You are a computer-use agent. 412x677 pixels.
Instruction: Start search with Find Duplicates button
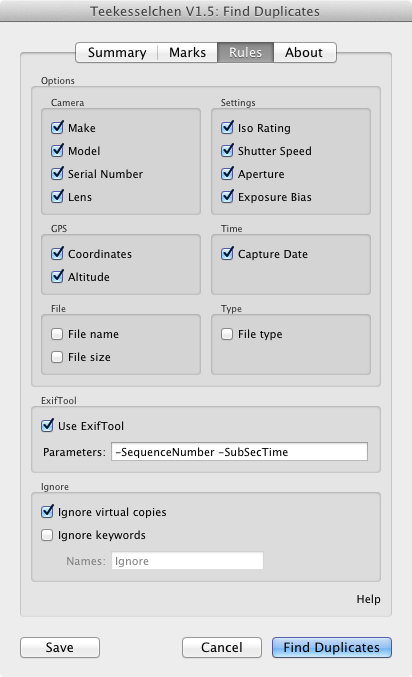332,647
